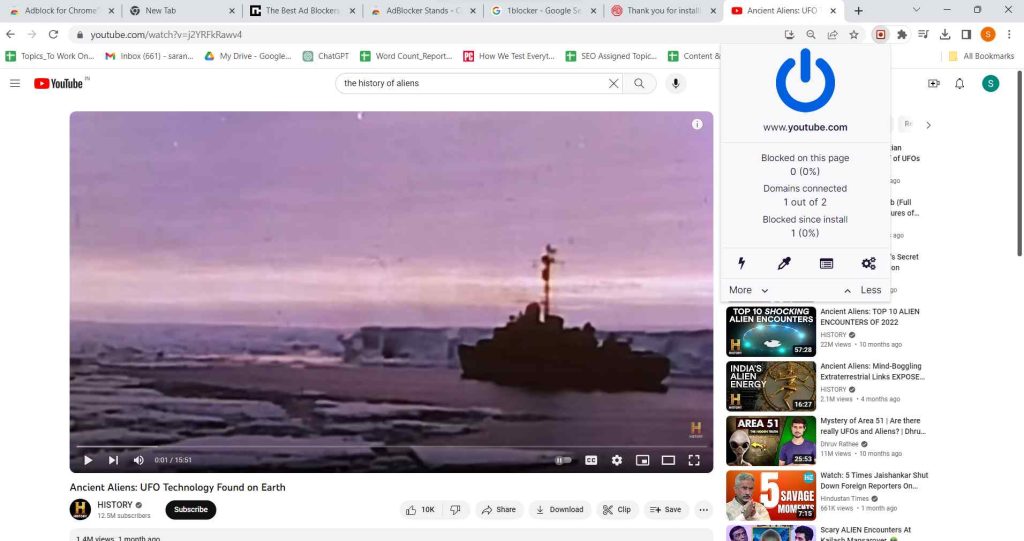Image resolution: width=1024 pixels, height=541 pixels.
Task: Switch to Thank you for installing tab
Action: pos(664,10)
